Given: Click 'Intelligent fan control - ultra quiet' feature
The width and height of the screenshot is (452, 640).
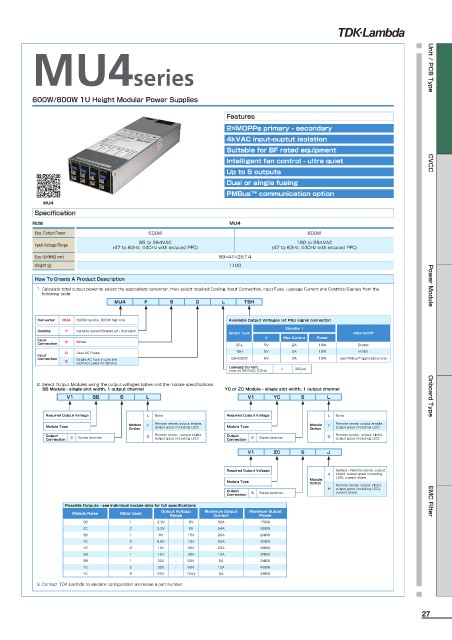Looking at the screenshot, I should (x=309, y=161).
